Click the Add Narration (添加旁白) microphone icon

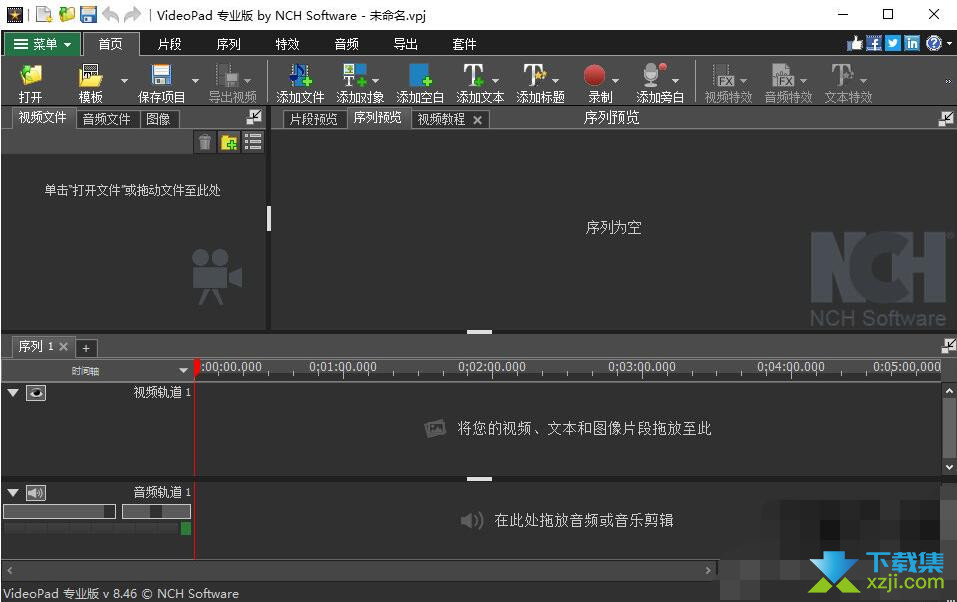[654, 76]
